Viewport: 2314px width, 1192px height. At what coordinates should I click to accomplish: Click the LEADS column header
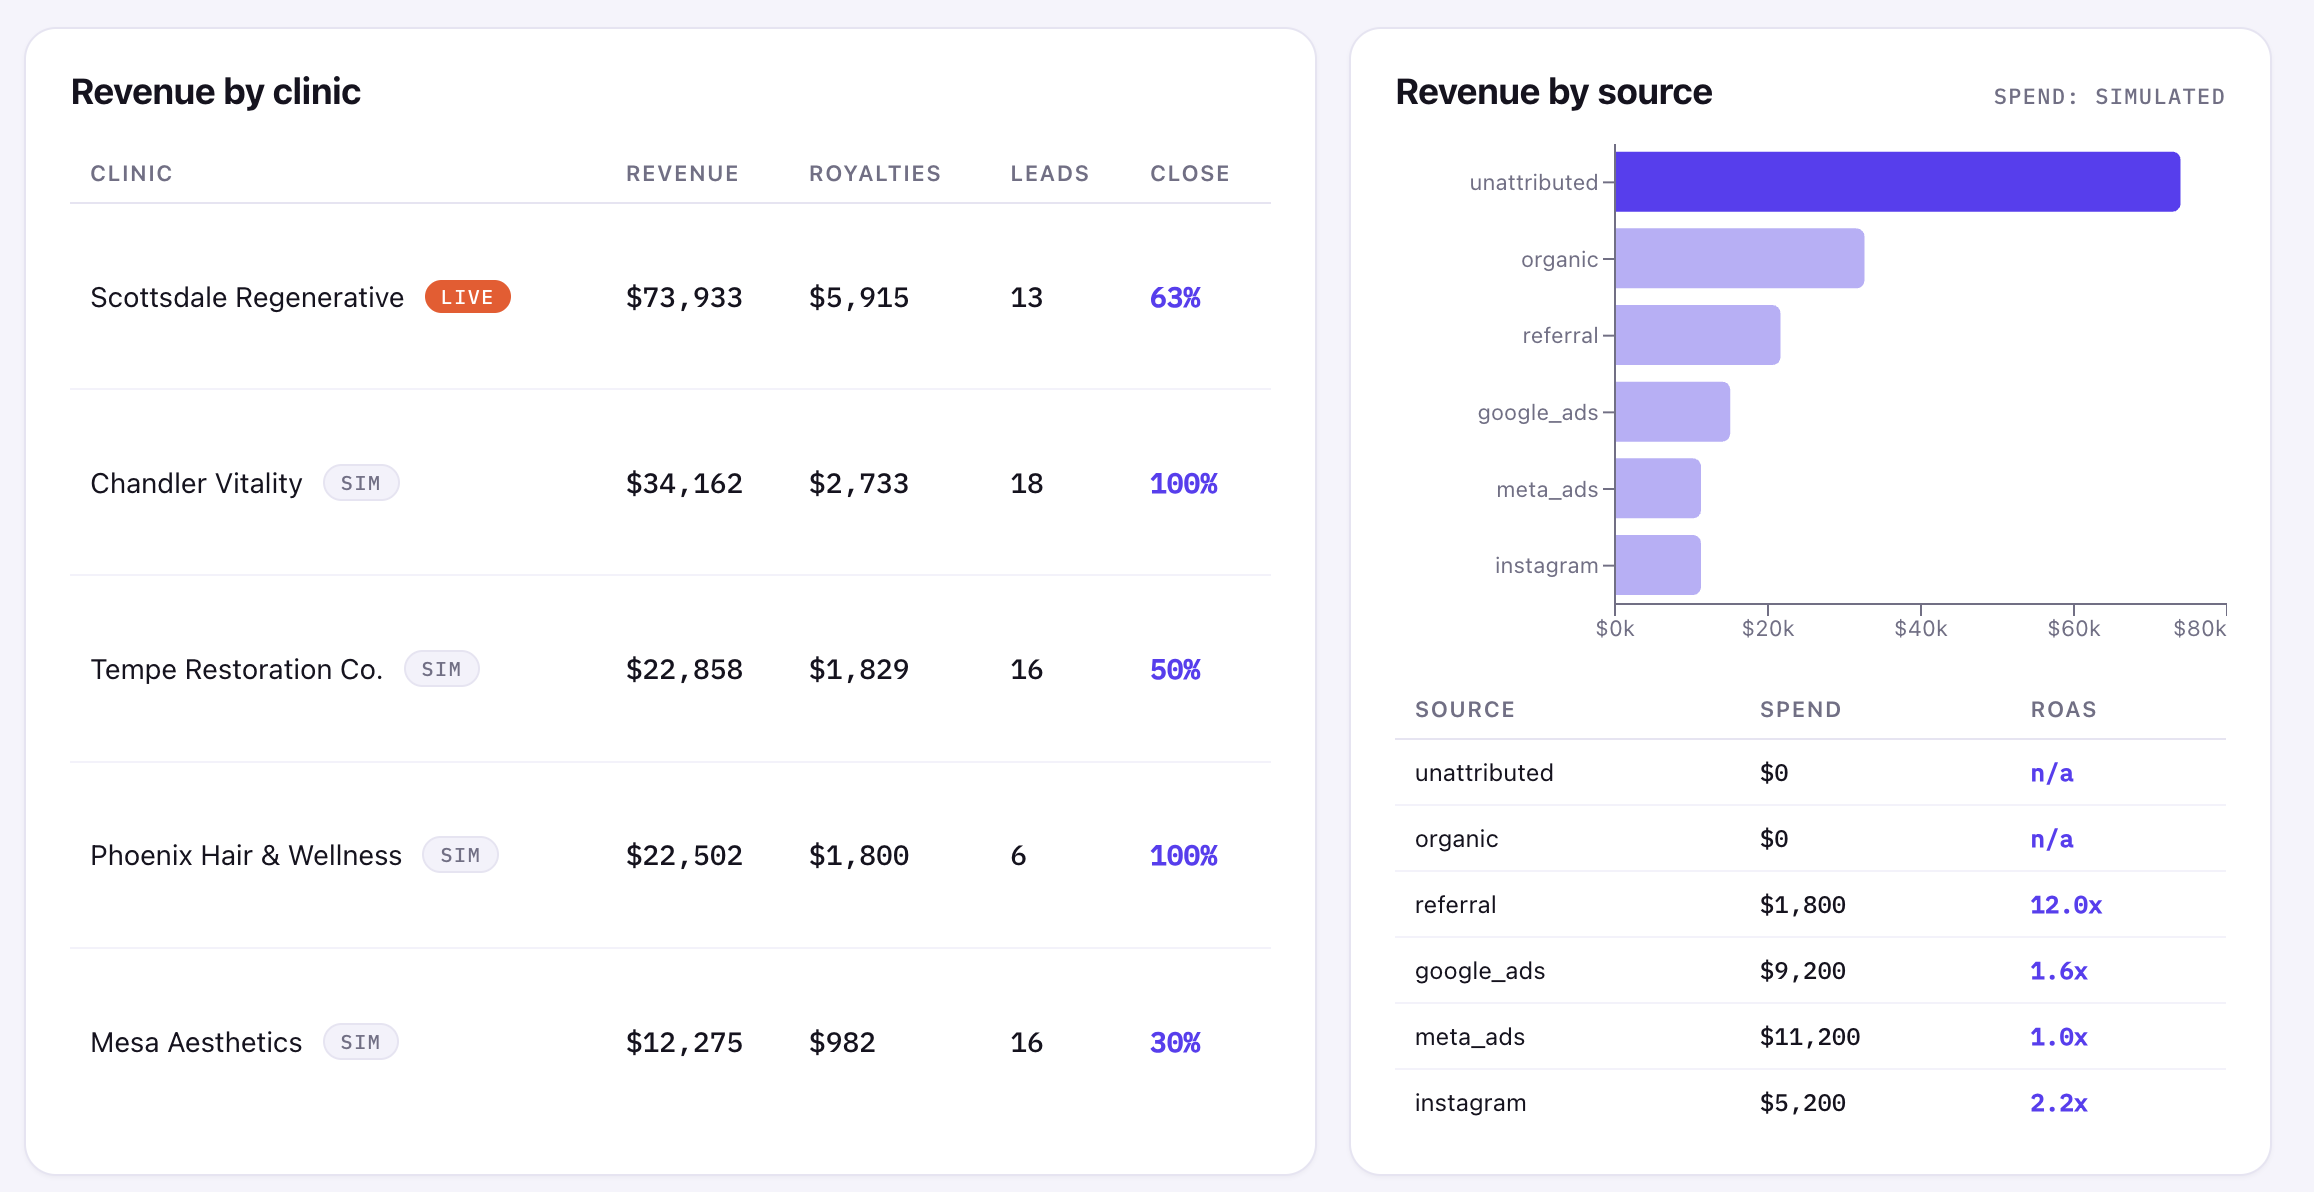coord(1049,173)
